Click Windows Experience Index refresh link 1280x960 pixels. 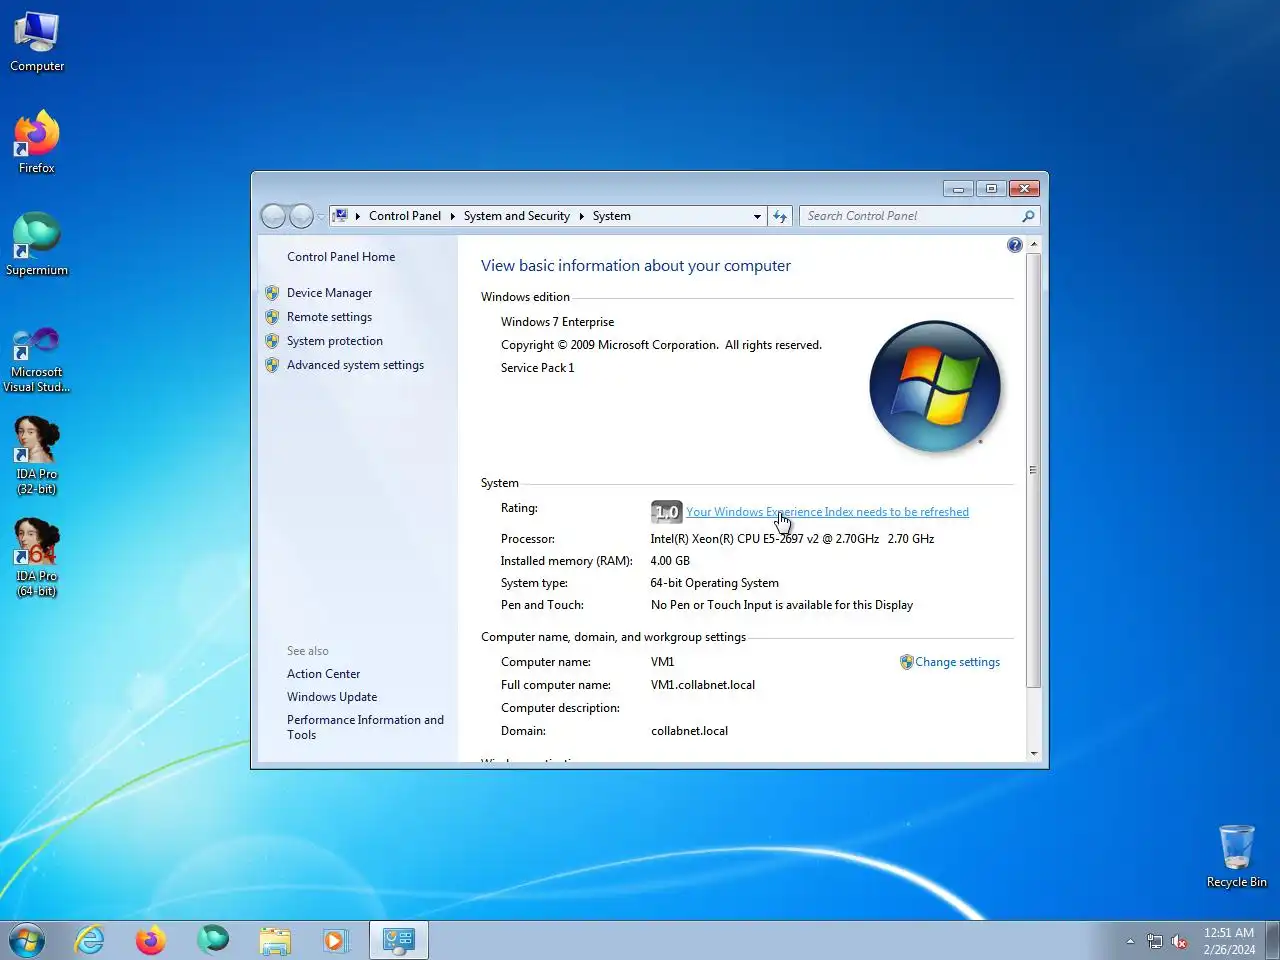click(x=827, y=512)
